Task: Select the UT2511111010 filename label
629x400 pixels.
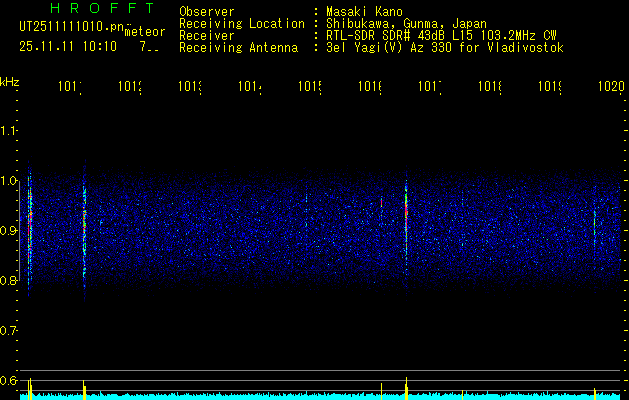Action: (67, 27)
